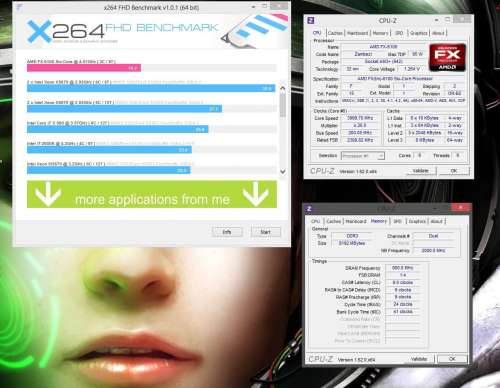Open the Graphics tab in the Memory CPU-Z window
This screenshot has height=388, width=500.
417,221
